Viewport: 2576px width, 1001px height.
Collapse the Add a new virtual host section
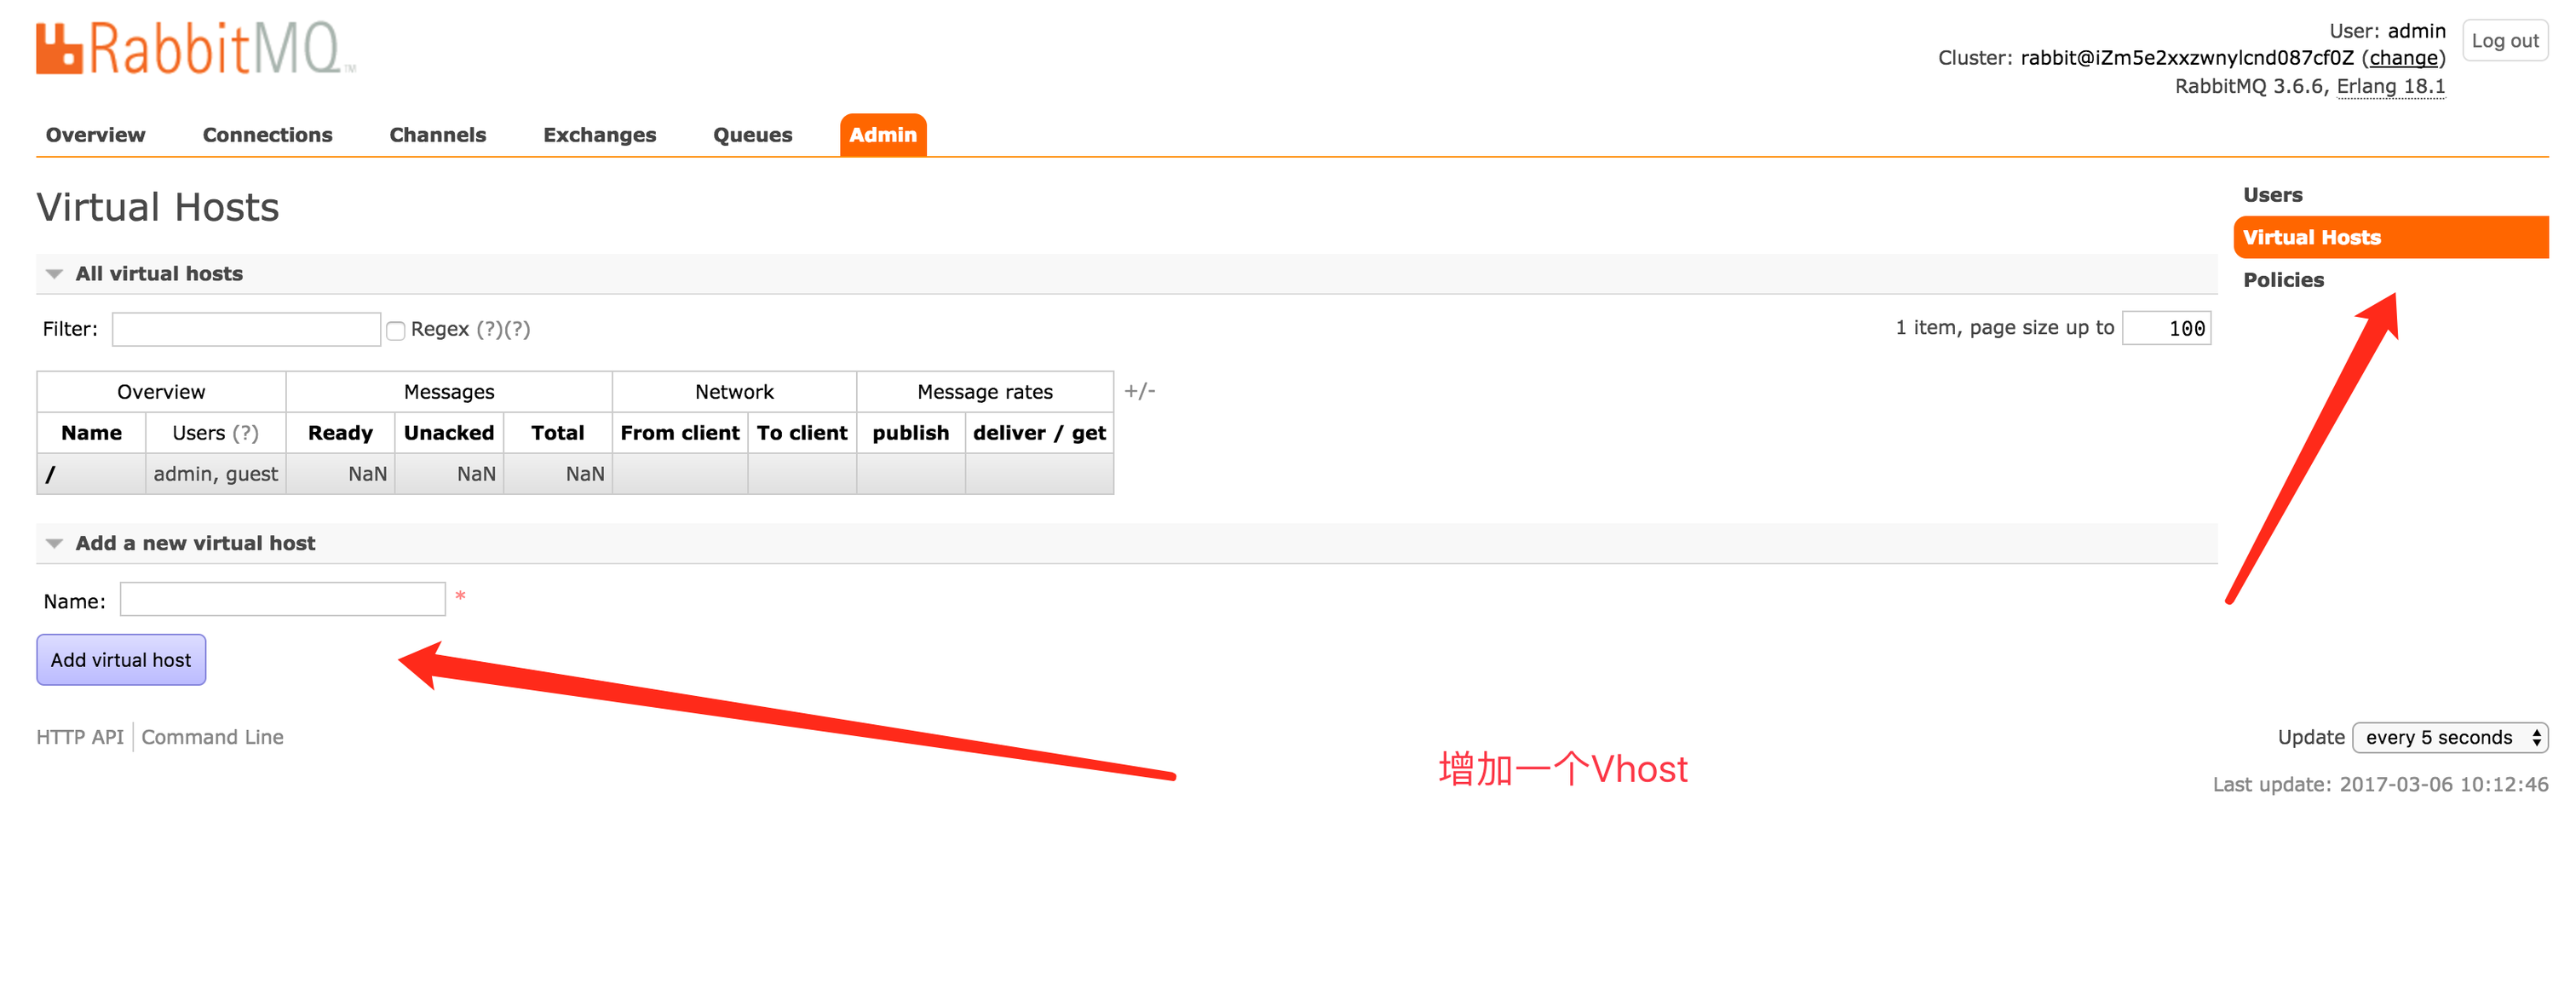tap(194, 543)
